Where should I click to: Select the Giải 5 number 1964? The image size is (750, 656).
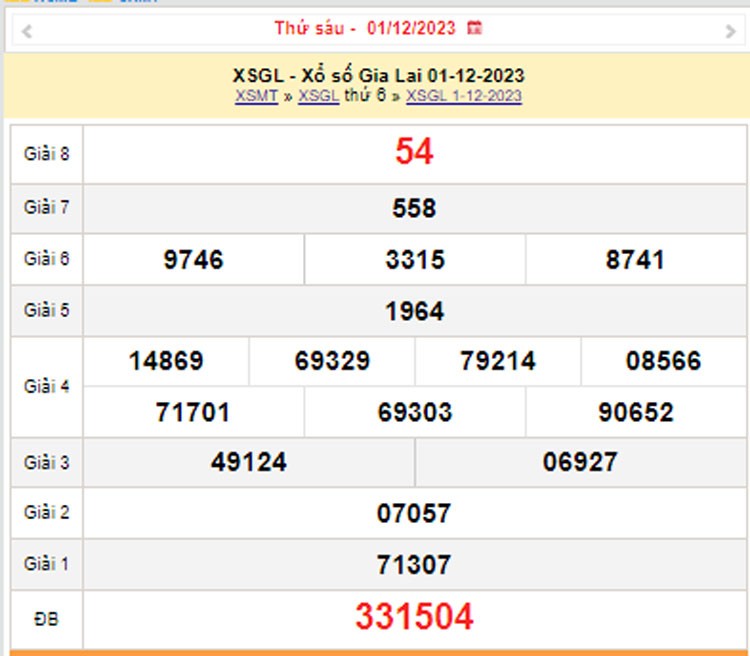coord(414,311)
